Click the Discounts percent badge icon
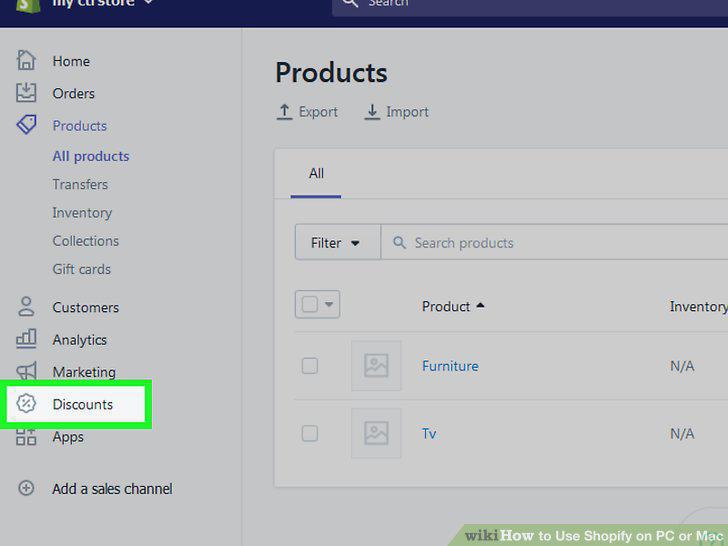The height and width of the screenshot is (546, 728). tap(26, 403)
